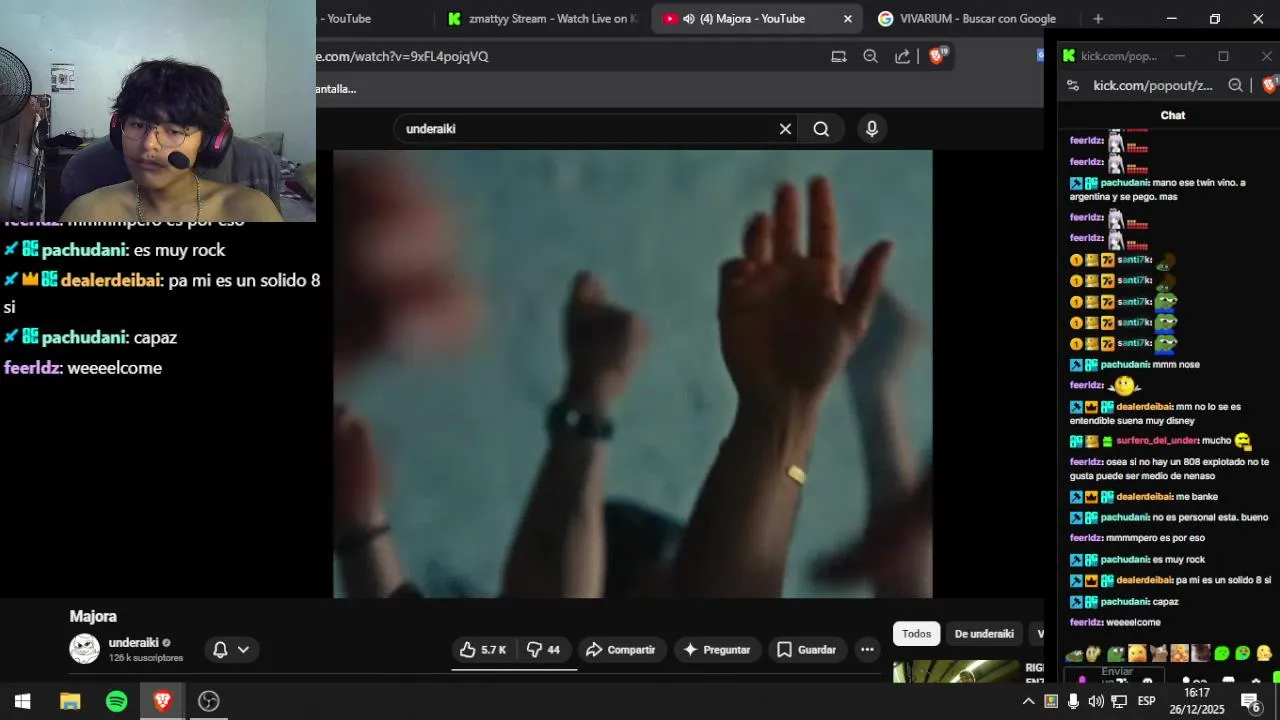This screenshot has height=720, width=1280.
Task: Switch to VIVARIUM Google search tab
Action: point(967,19)
